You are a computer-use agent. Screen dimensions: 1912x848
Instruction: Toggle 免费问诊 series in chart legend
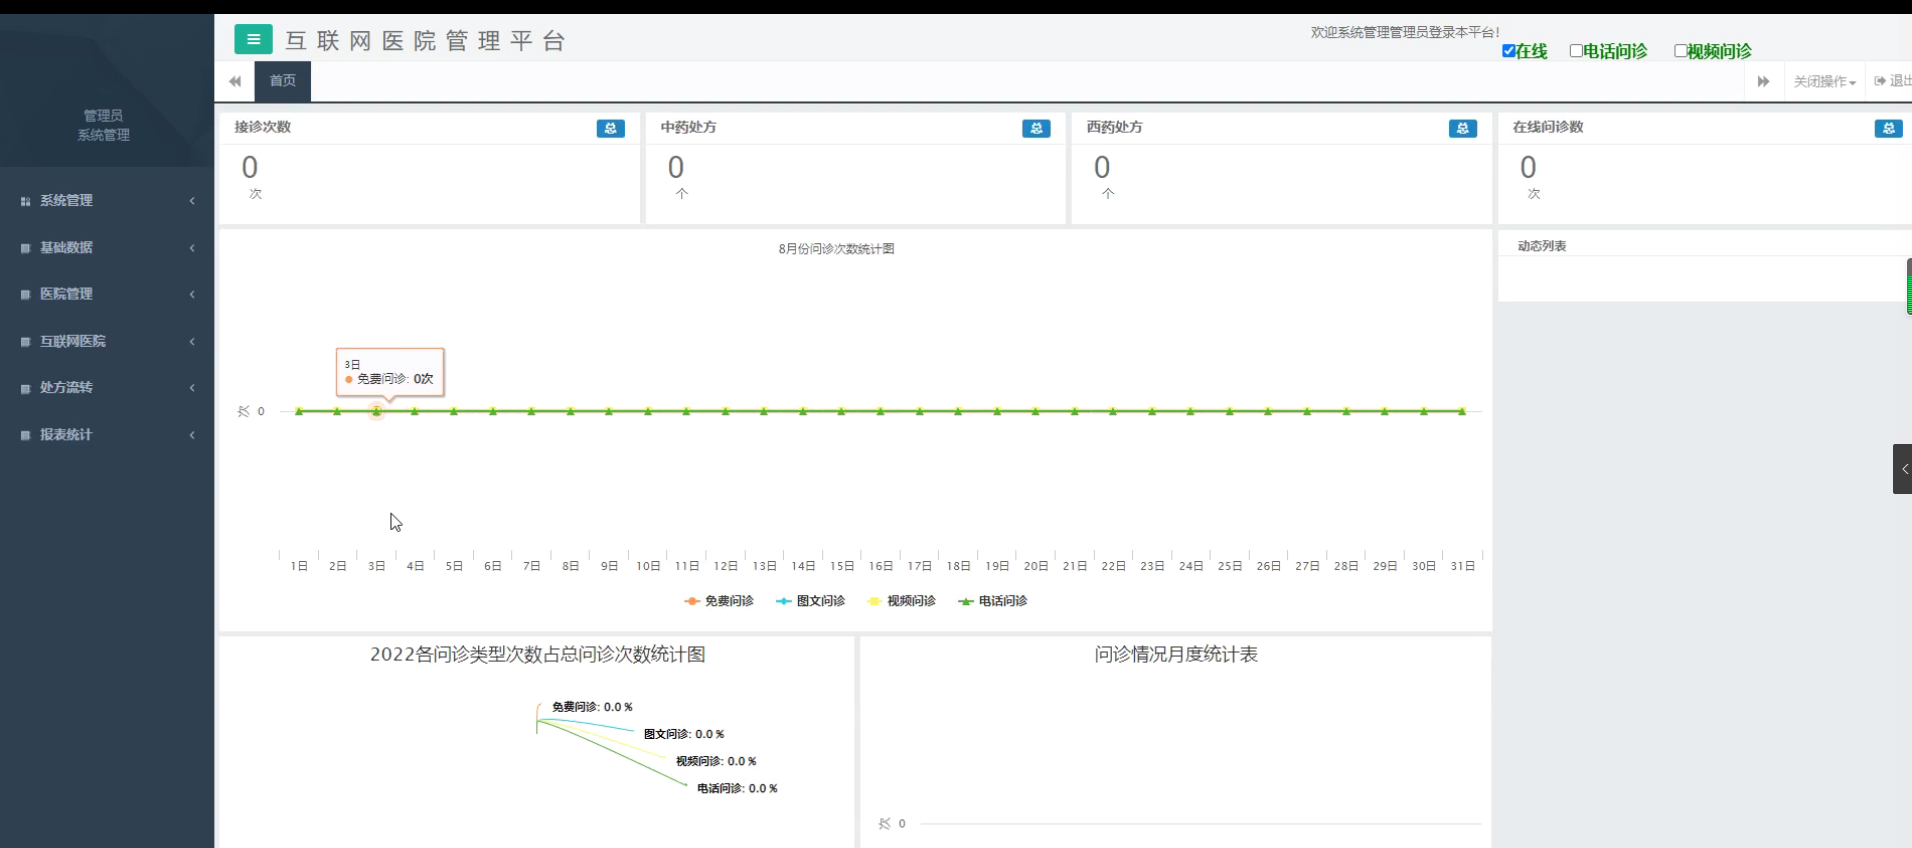pyautogui.click(x=719, y=601)
